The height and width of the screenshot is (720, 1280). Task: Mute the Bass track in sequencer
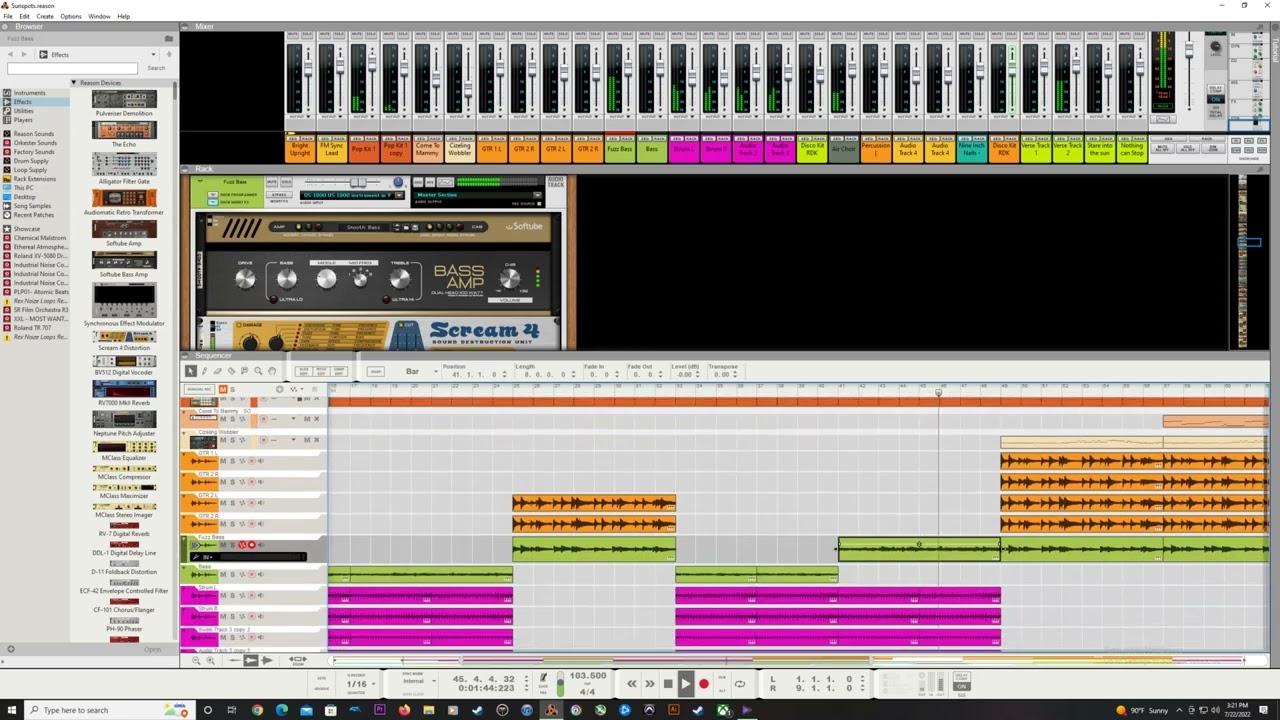click(223, 574)
